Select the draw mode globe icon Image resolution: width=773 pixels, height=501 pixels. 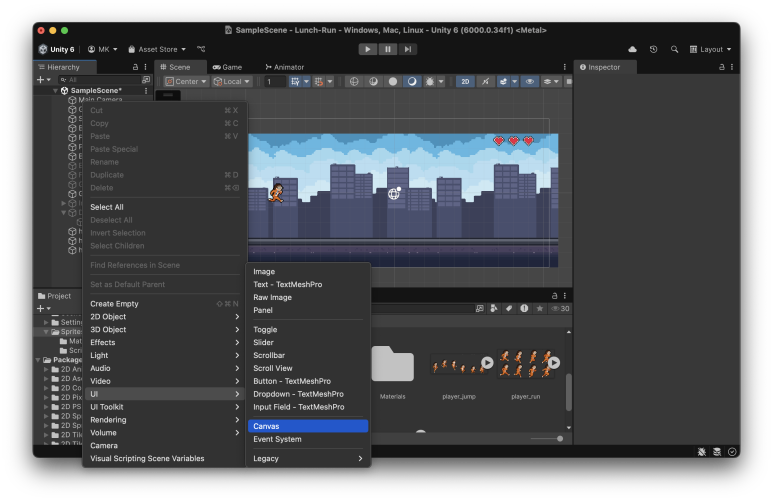(354, 81)
